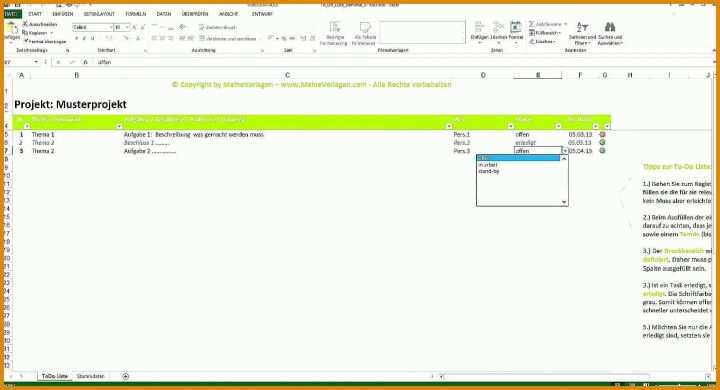Click Füllbereich fill button
The image size is (720, 390).
click(x=545, y=33)
